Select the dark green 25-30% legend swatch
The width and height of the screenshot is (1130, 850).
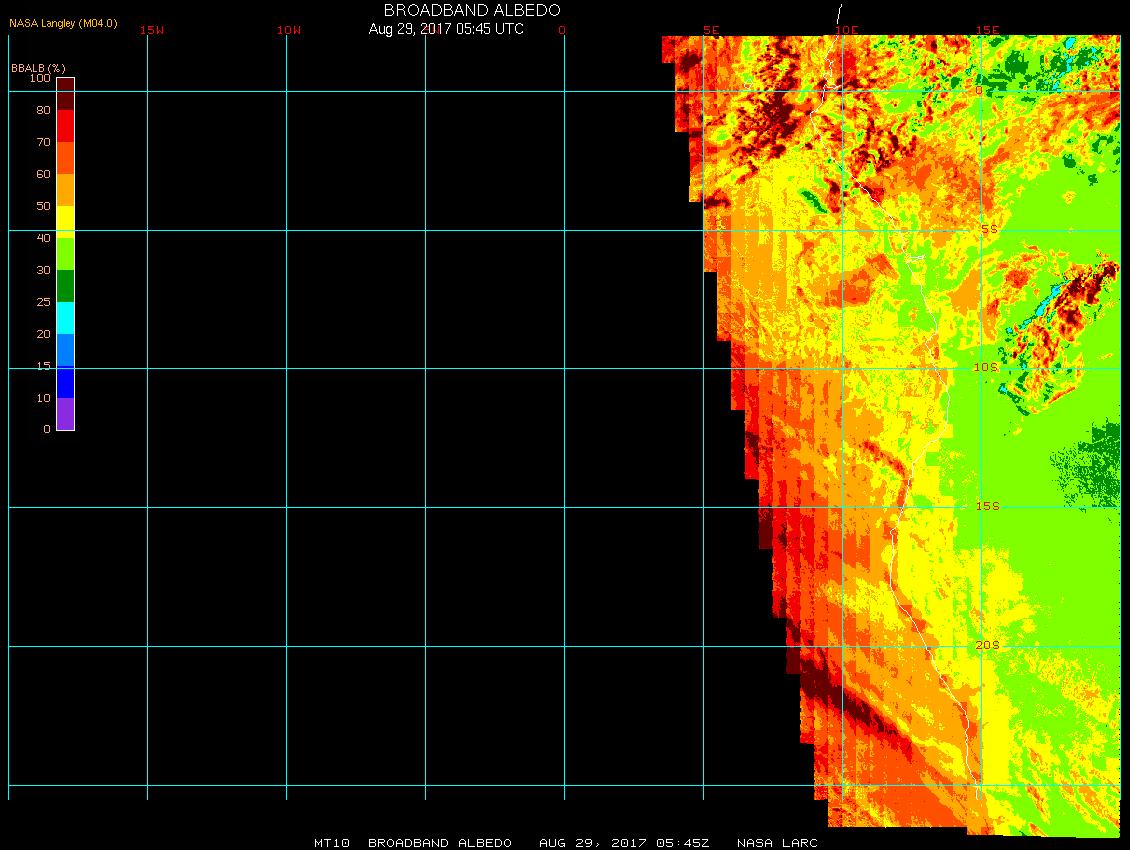[65, 286]
